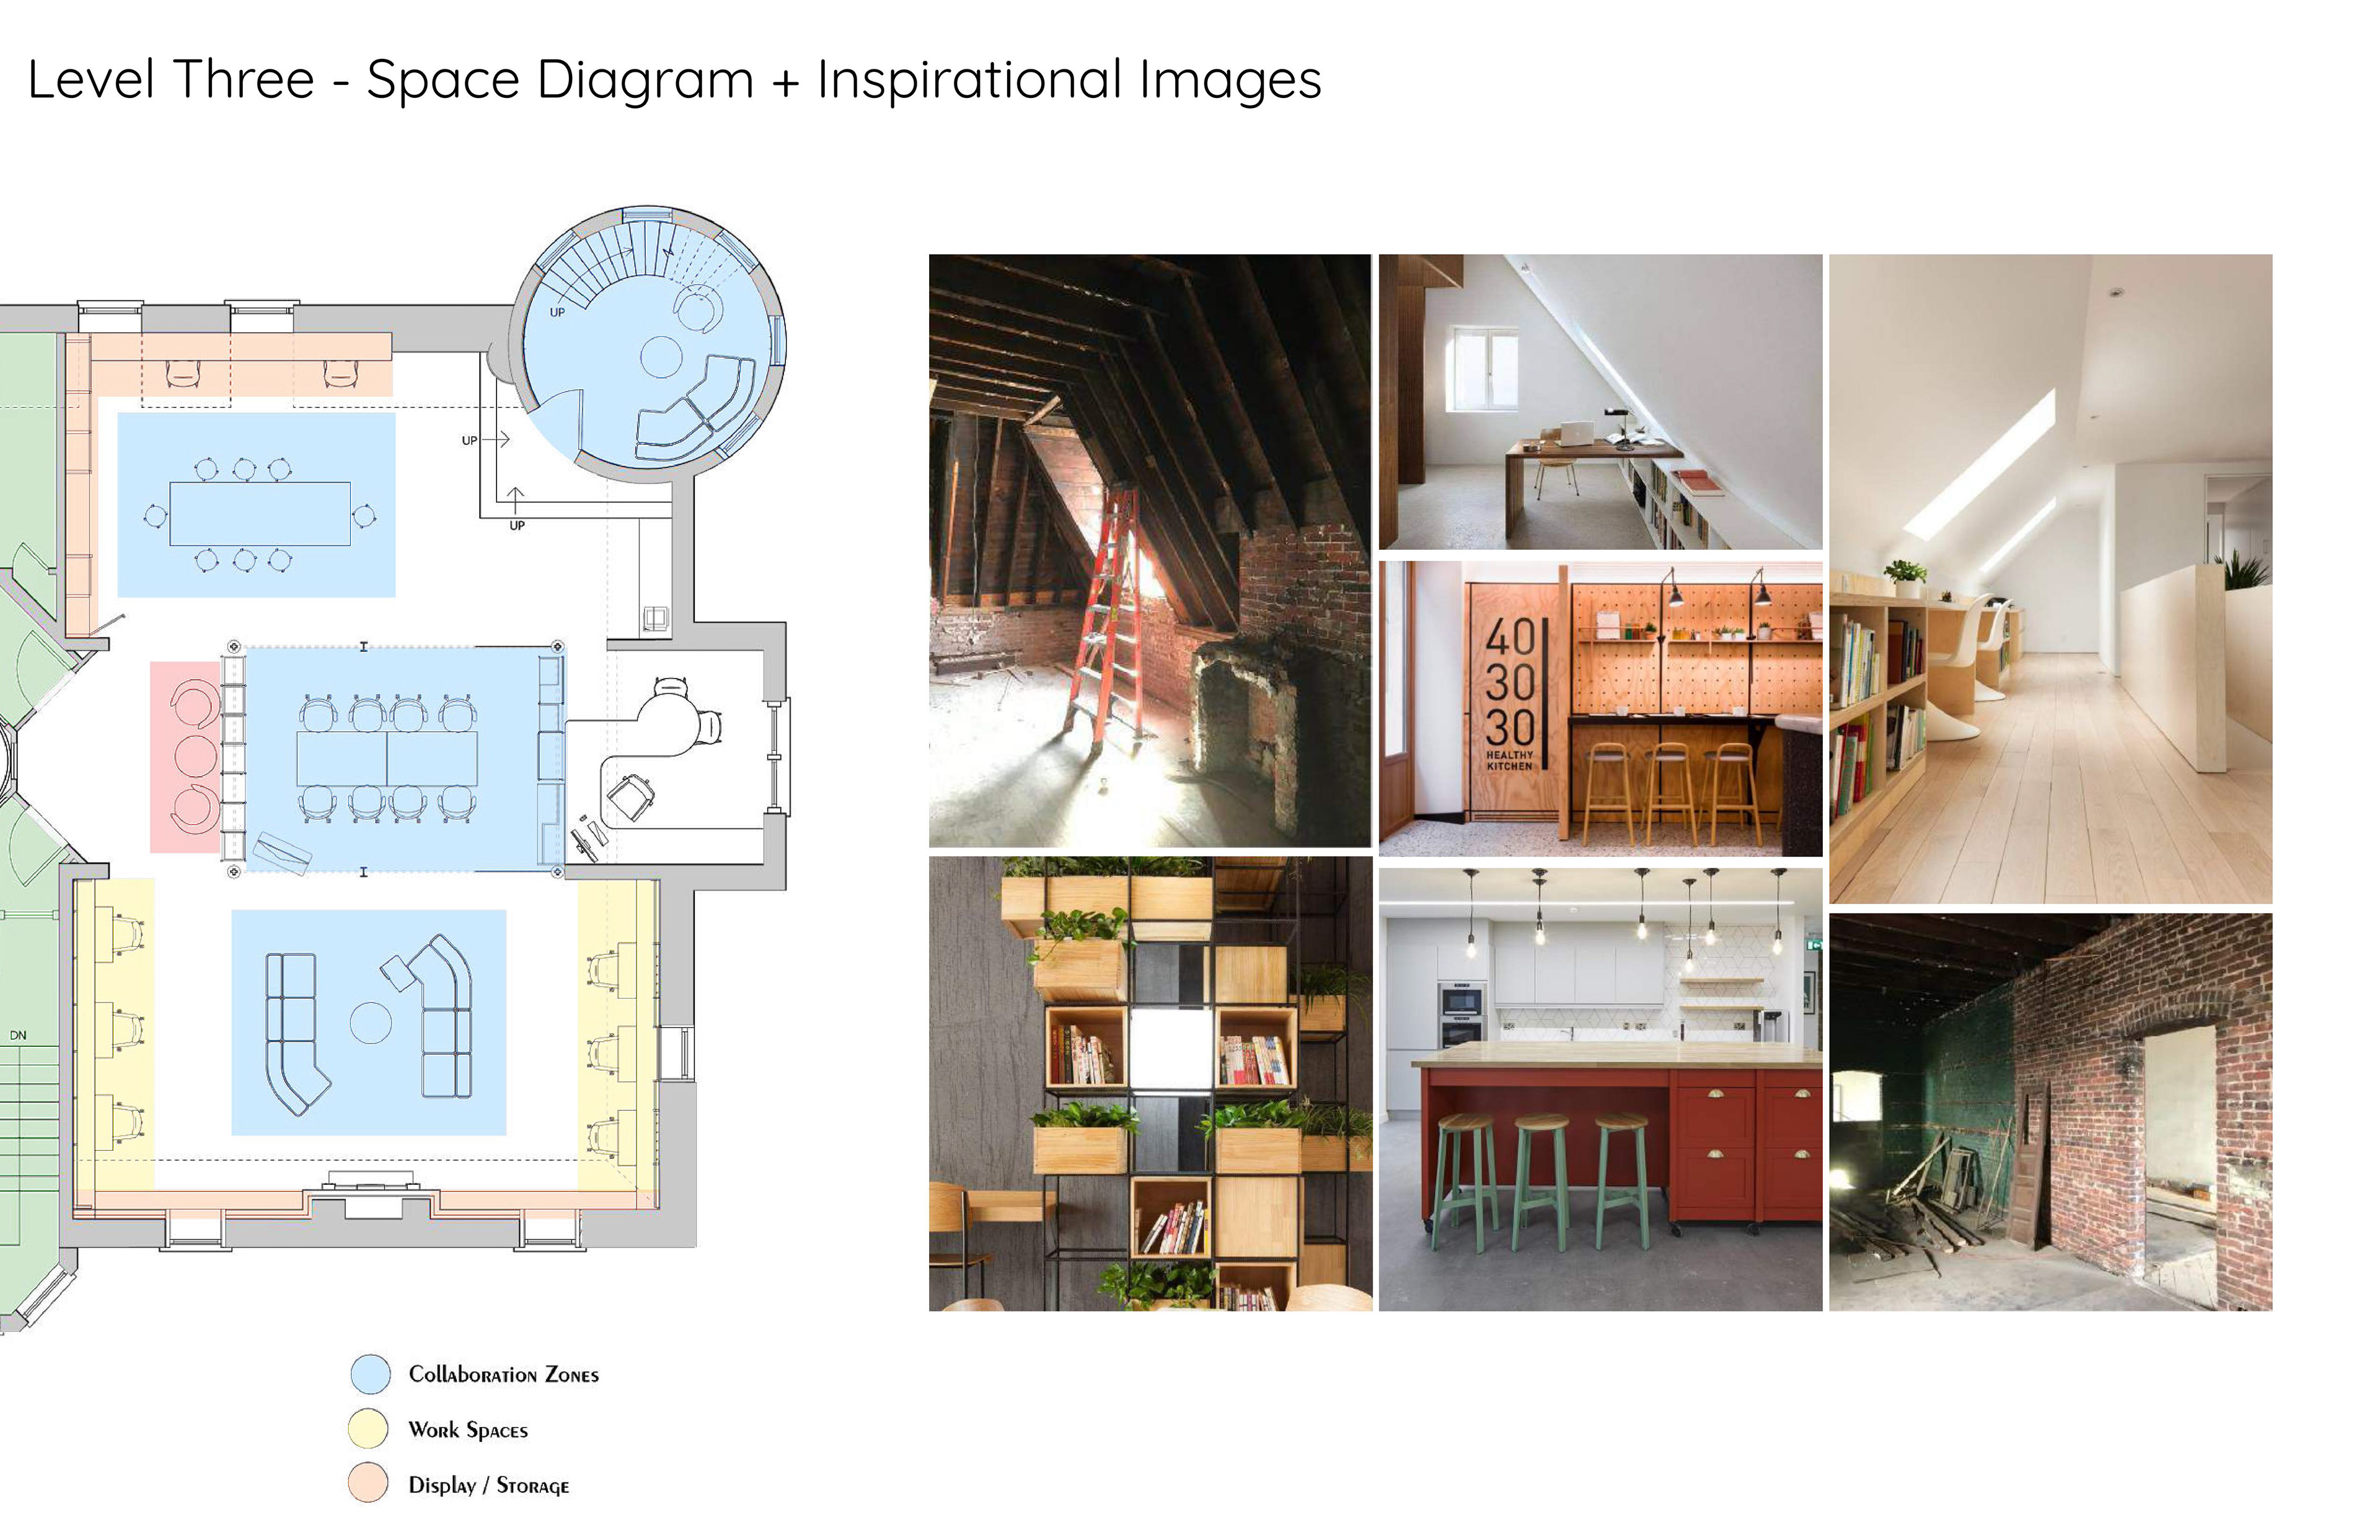The image size is (2380, 1540).
Task: Select the small square fixture below the stair corridor
Action: 655,619
